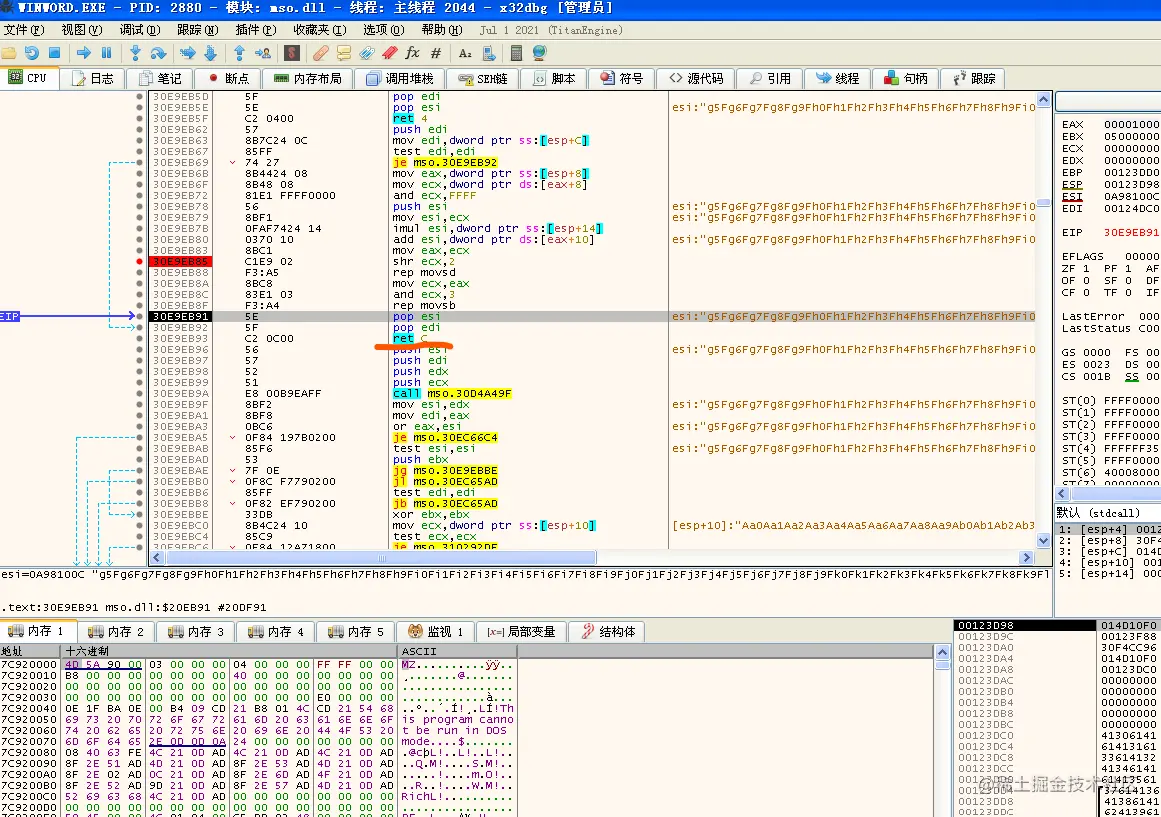
Task: Switch to the 断点 tab
Action: point(229,79)
